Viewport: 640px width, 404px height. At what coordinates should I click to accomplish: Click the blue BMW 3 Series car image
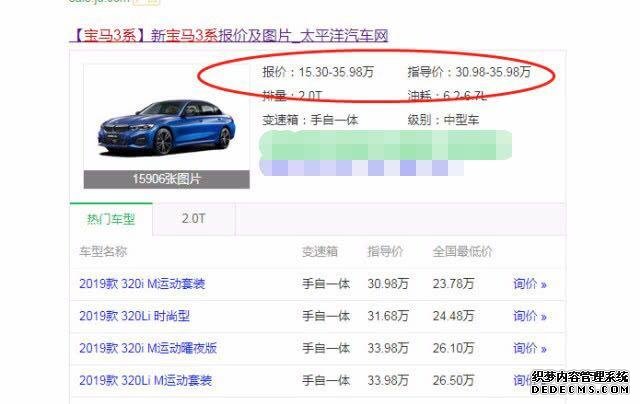167,127
